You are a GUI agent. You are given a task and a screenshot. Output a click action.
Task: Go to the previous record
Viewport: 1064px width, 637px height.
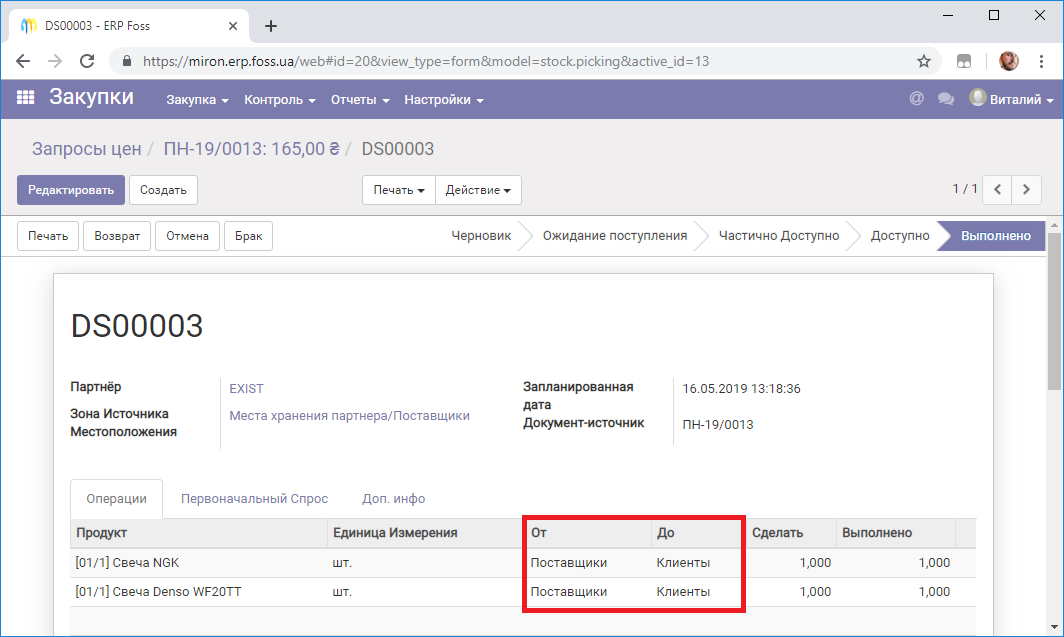[x=998, y=190]
